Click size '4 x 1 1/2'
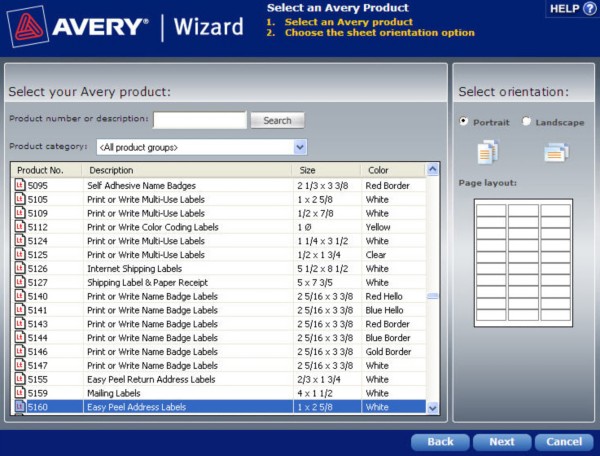600x456 pixels. [315, 393]
